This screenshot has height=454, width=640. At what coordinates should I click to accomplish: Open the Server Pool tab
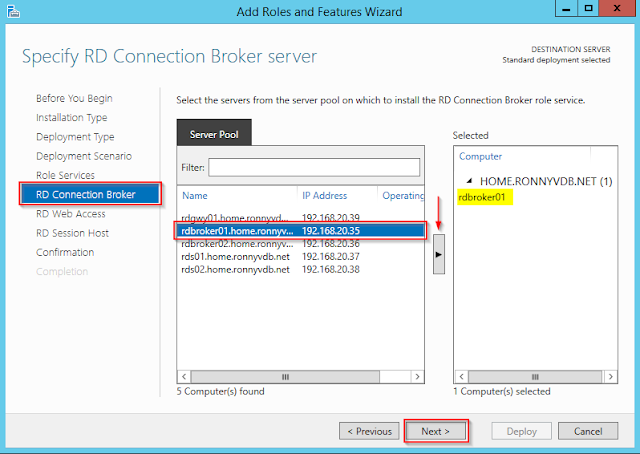[214, 133]
